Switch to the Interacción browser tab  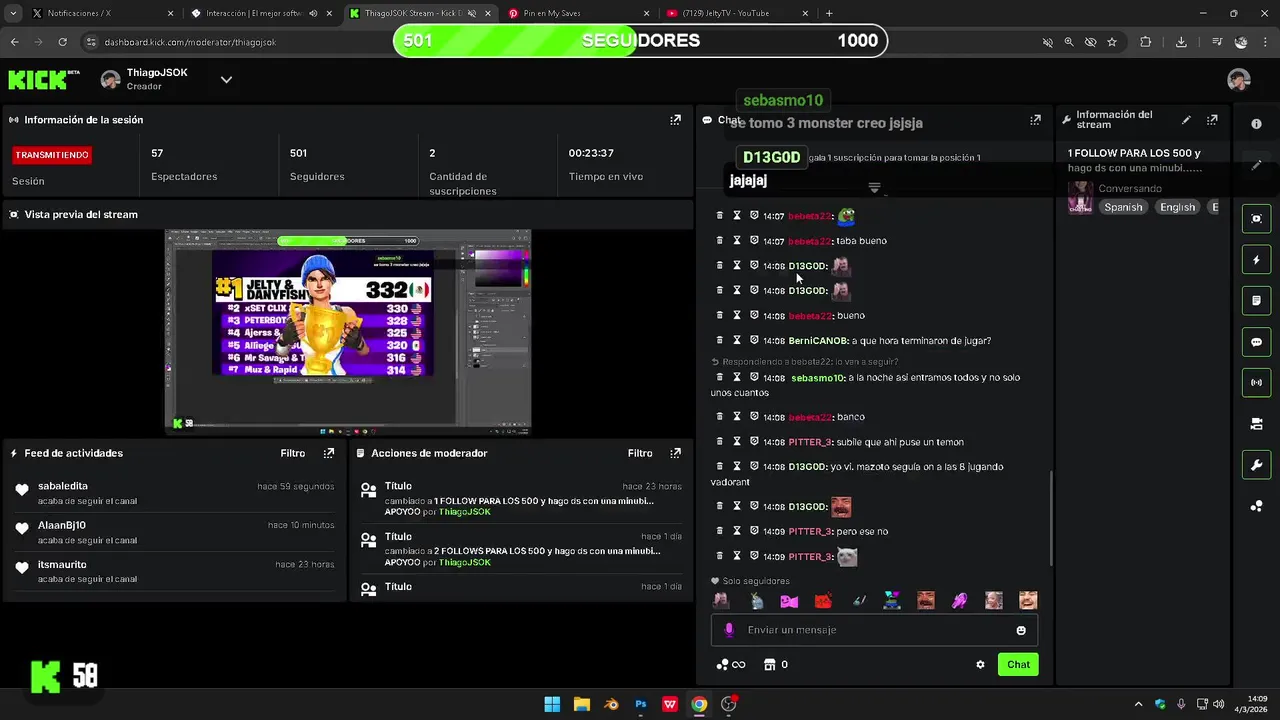[260, 14]
